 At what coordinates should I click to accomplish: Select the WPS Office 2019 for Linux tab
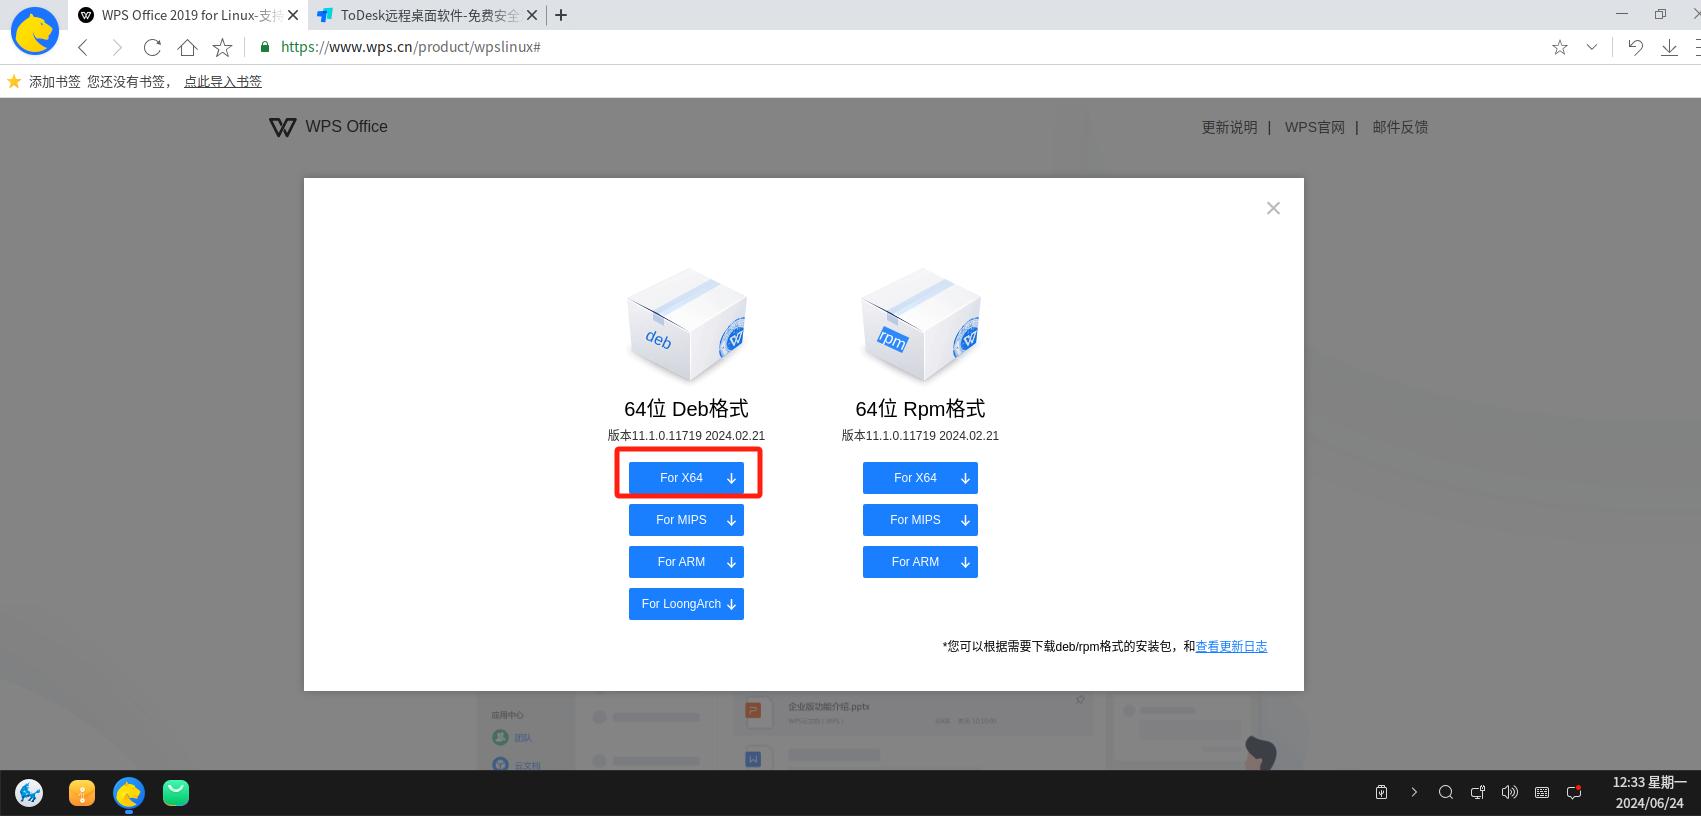(188, 15)
